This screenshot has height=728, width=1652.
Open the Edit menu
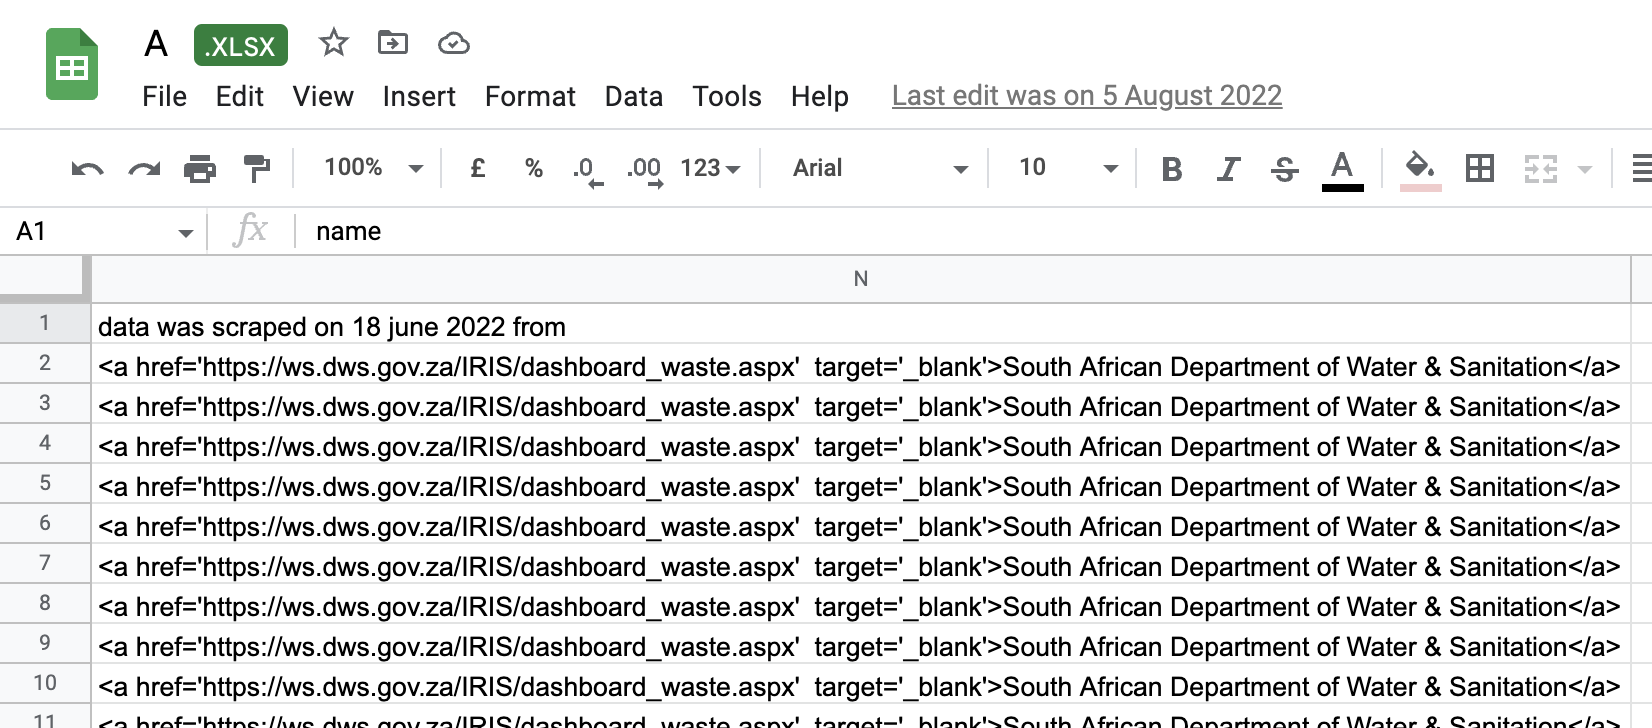click(239, 96)
